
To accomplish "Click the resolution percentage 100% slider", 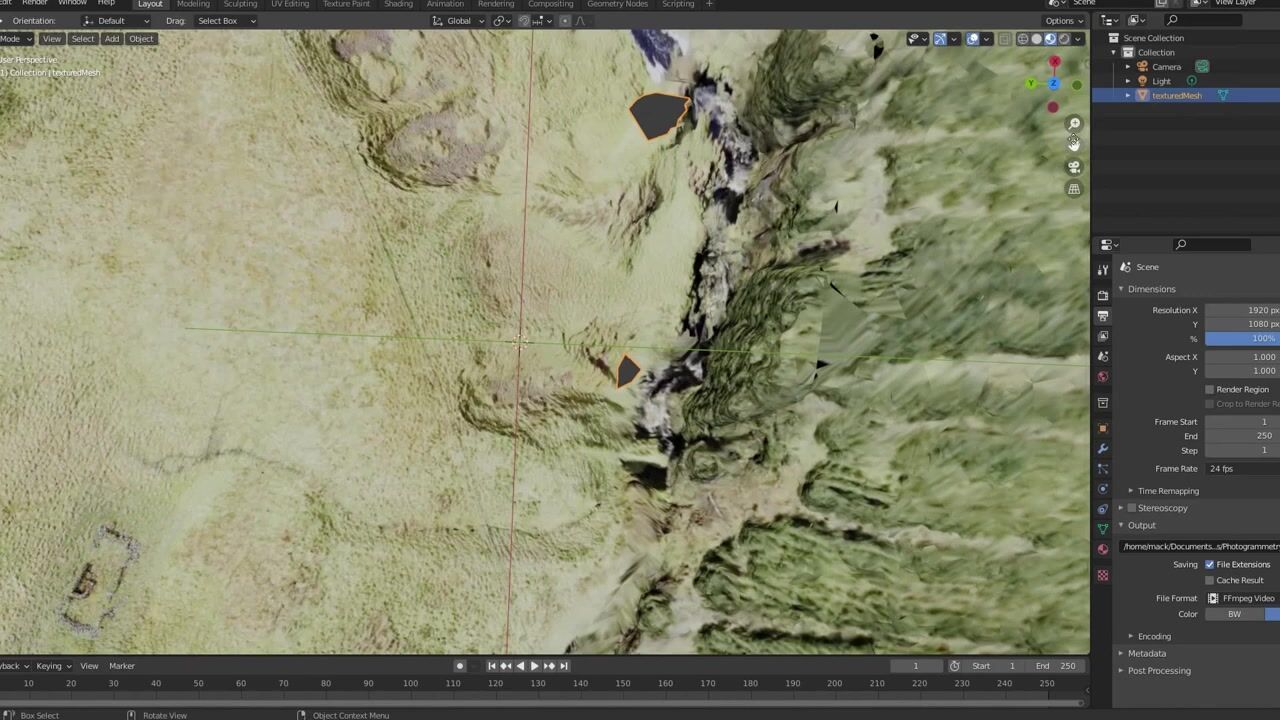I will tap(1242, 339).
